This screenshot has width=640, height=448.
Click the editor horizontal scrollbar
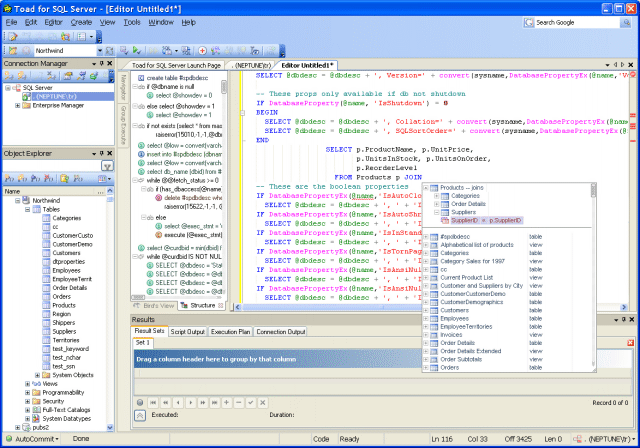(431, 307)
